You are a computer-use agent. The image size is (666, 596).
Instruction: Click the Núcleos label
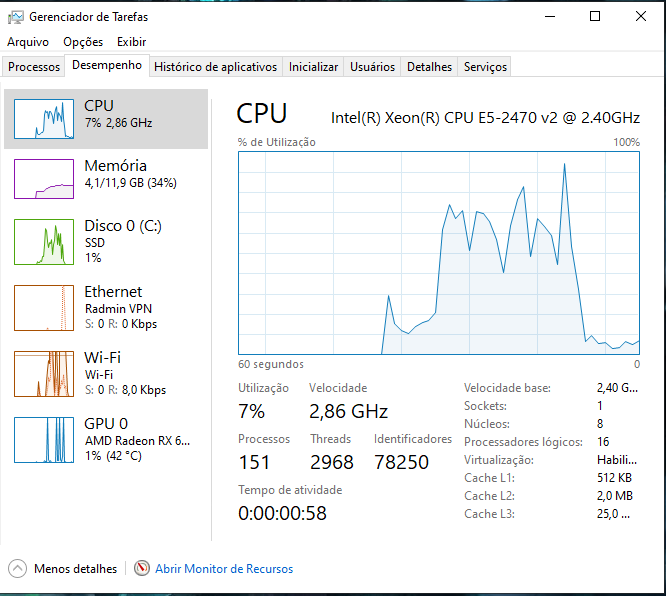(487, 424)
